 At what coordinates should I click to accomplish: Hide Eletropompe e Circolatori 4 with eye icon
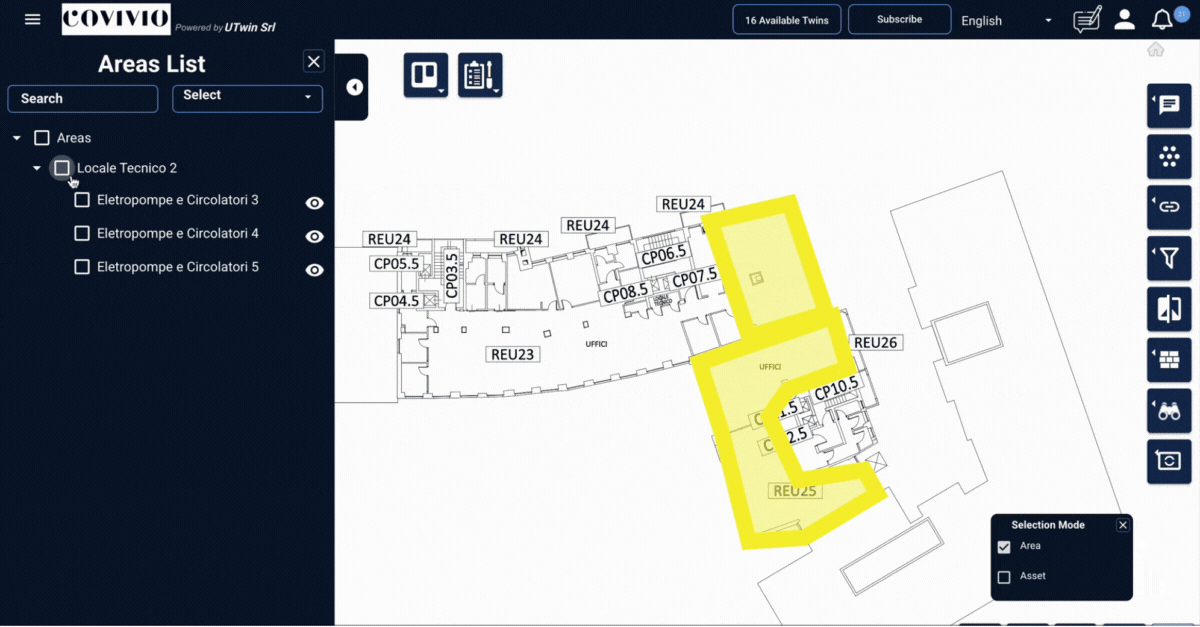314,237
